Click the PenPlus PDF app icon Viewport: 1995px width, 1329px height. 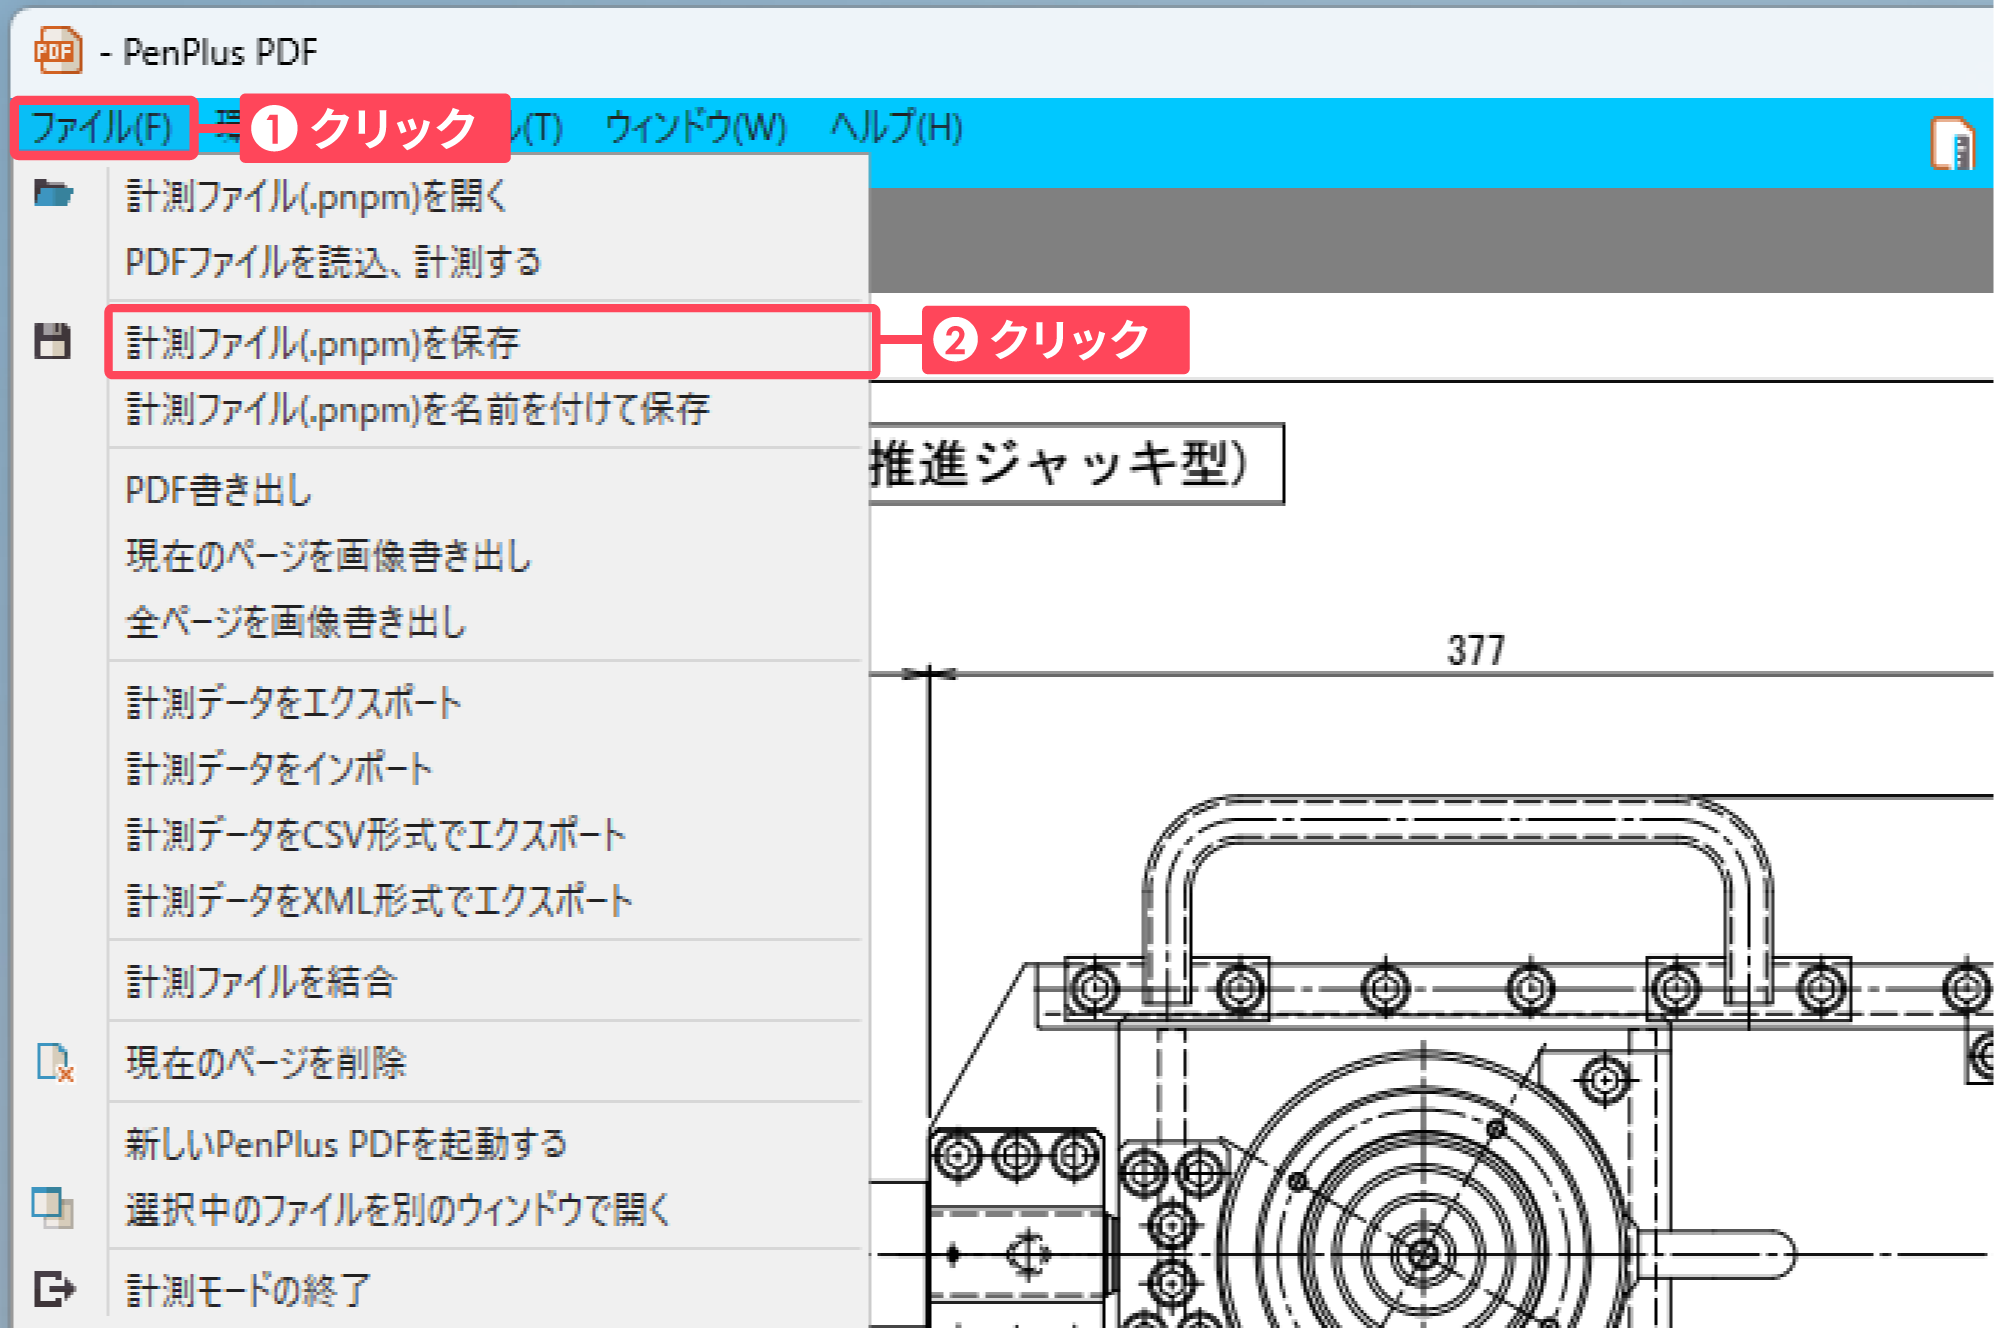(58, 50)
